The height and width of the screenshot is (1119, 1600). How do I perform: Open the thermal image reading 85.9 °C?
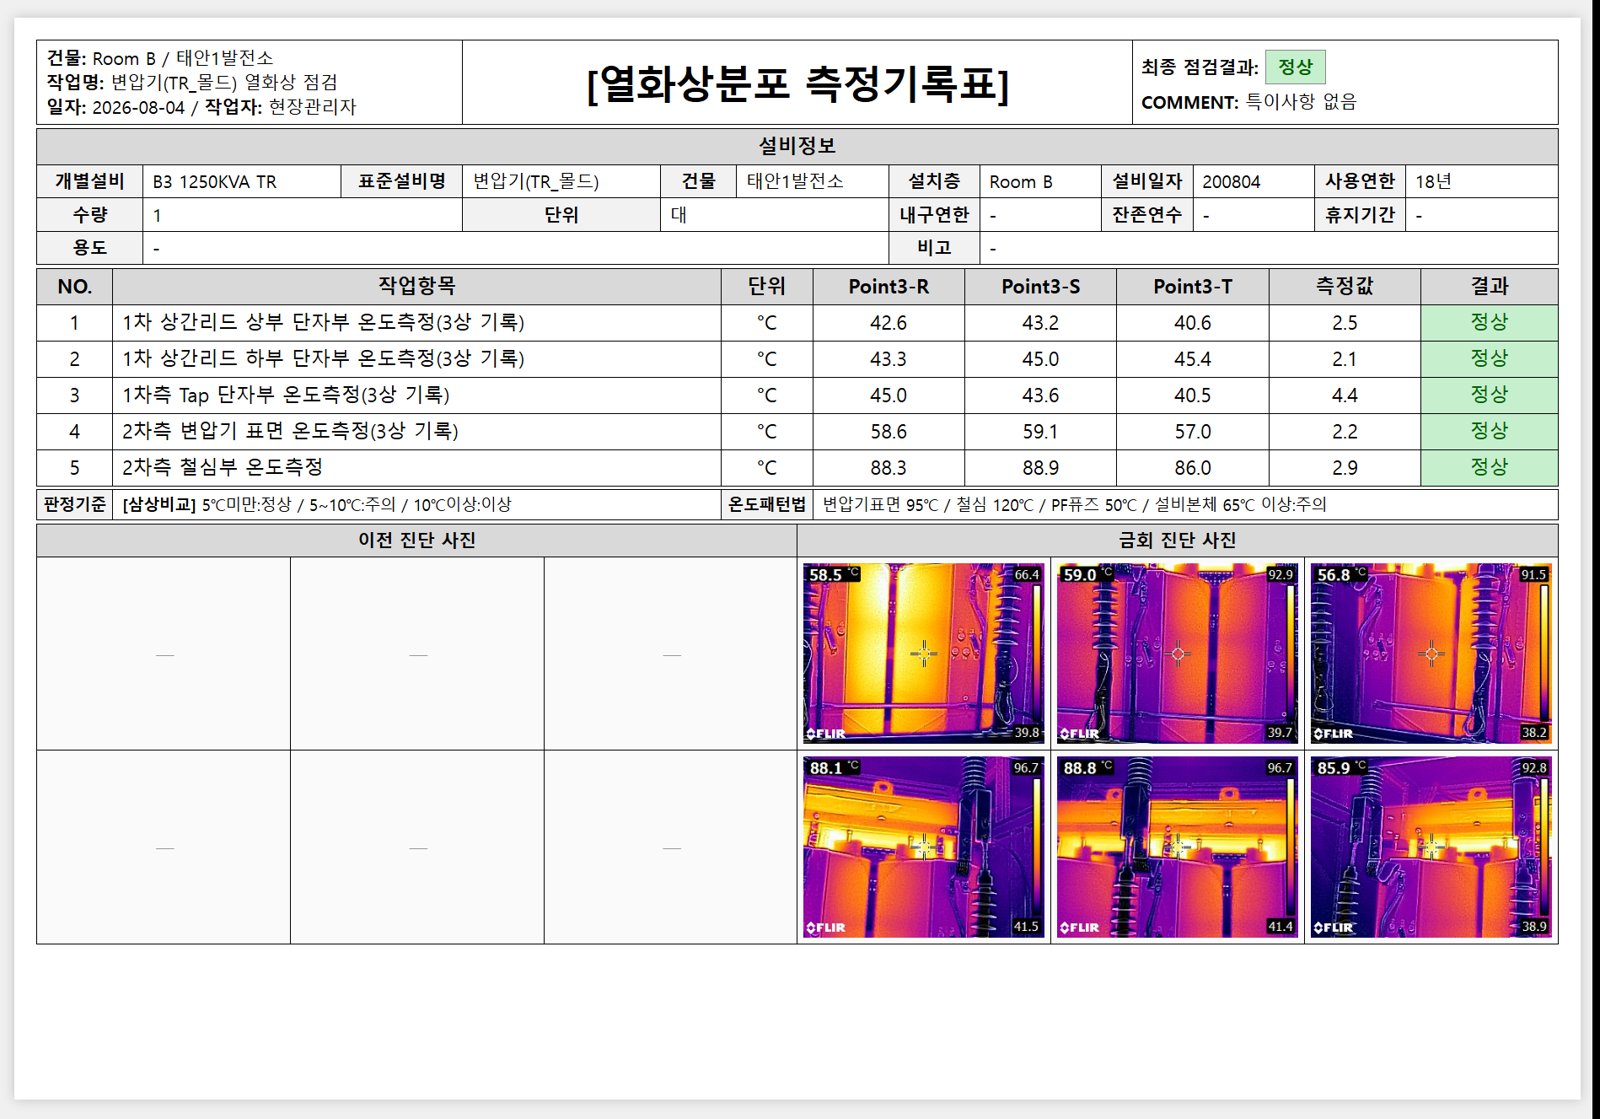tap(1431, 847)
